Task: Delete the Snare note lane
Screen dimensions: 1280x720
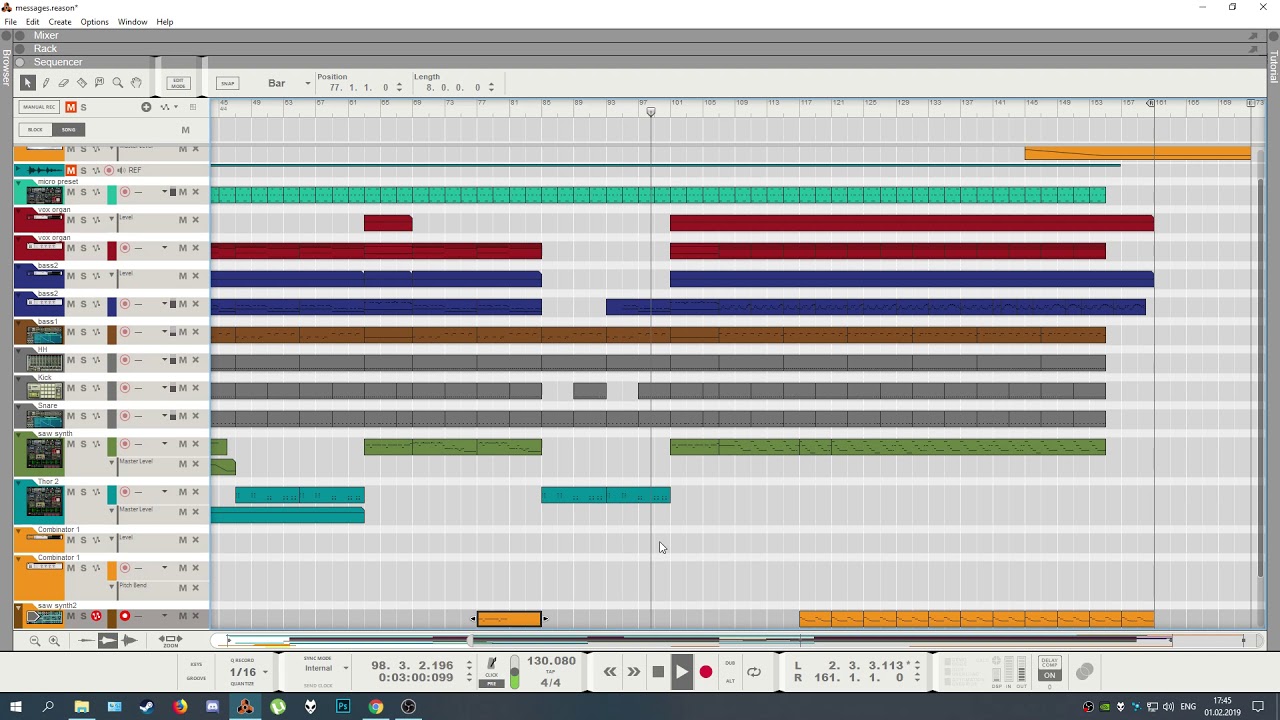Action: tap(196, 416)
